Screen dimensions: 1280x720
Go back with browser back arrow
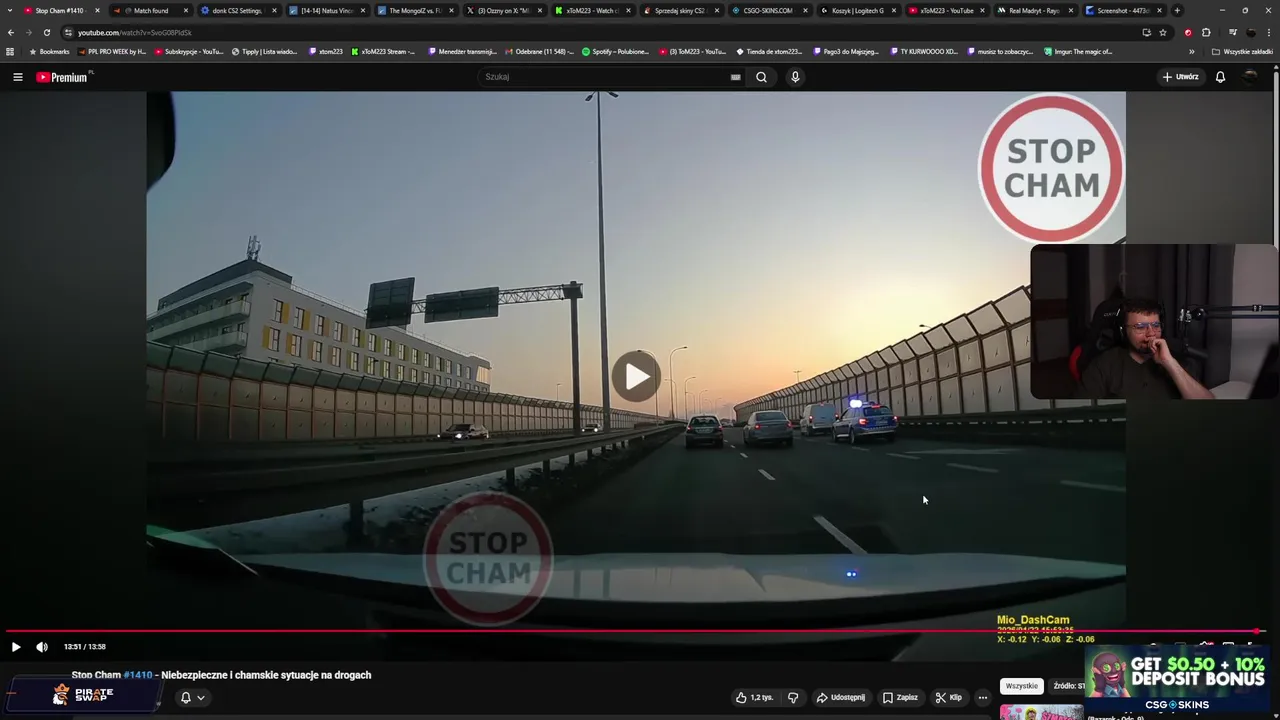(10, 32)
